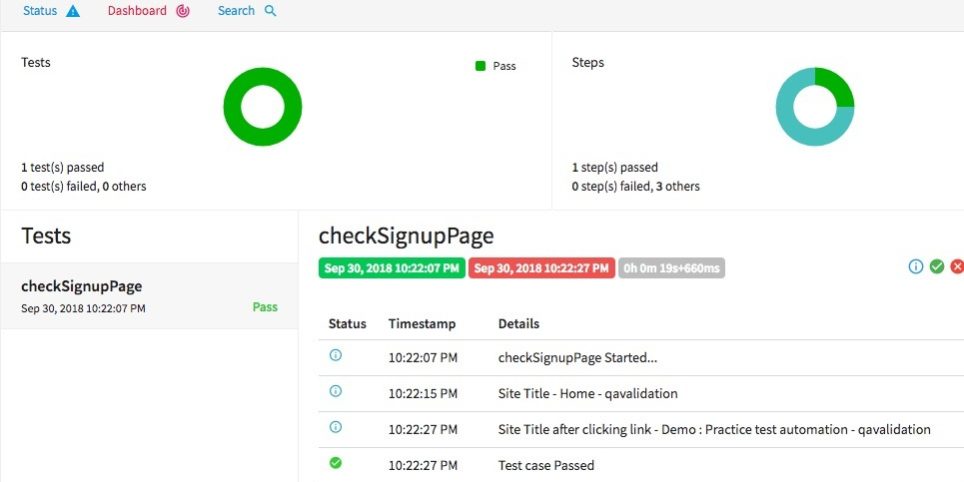Switch to the Dashboard view label
964x482 pixels.
pos(137,11)
